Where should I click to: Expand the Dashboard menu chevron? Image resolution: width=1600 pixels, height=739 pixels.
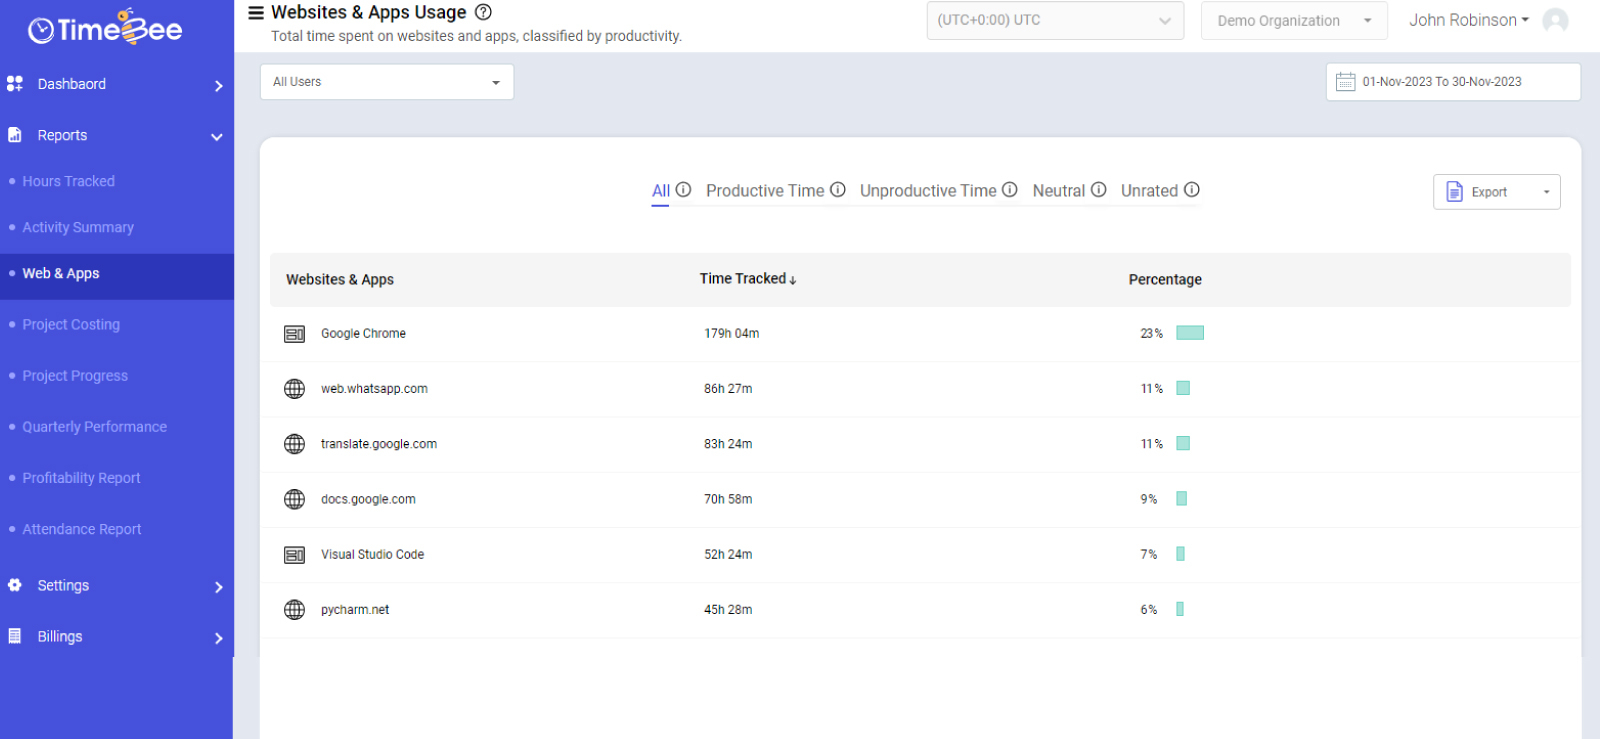(x=218, y=86)
